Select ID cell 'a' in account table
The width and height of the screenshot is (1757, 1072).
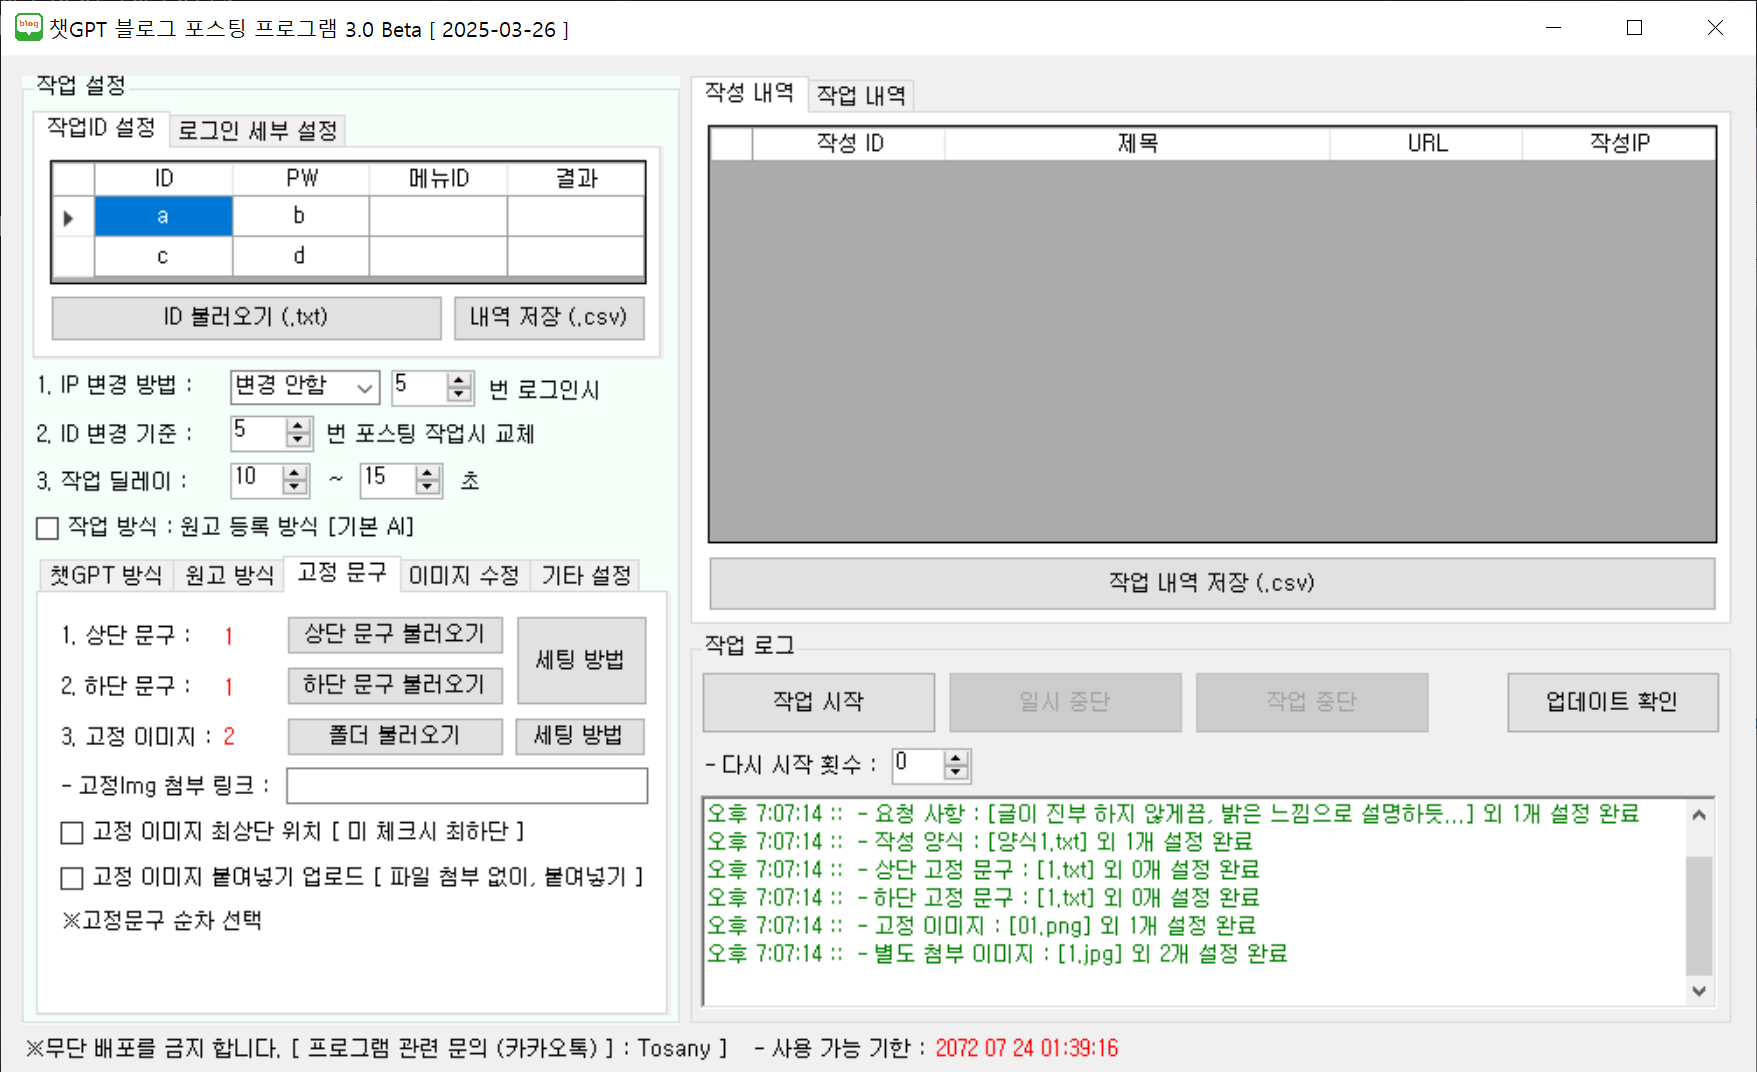click(163, 216)
